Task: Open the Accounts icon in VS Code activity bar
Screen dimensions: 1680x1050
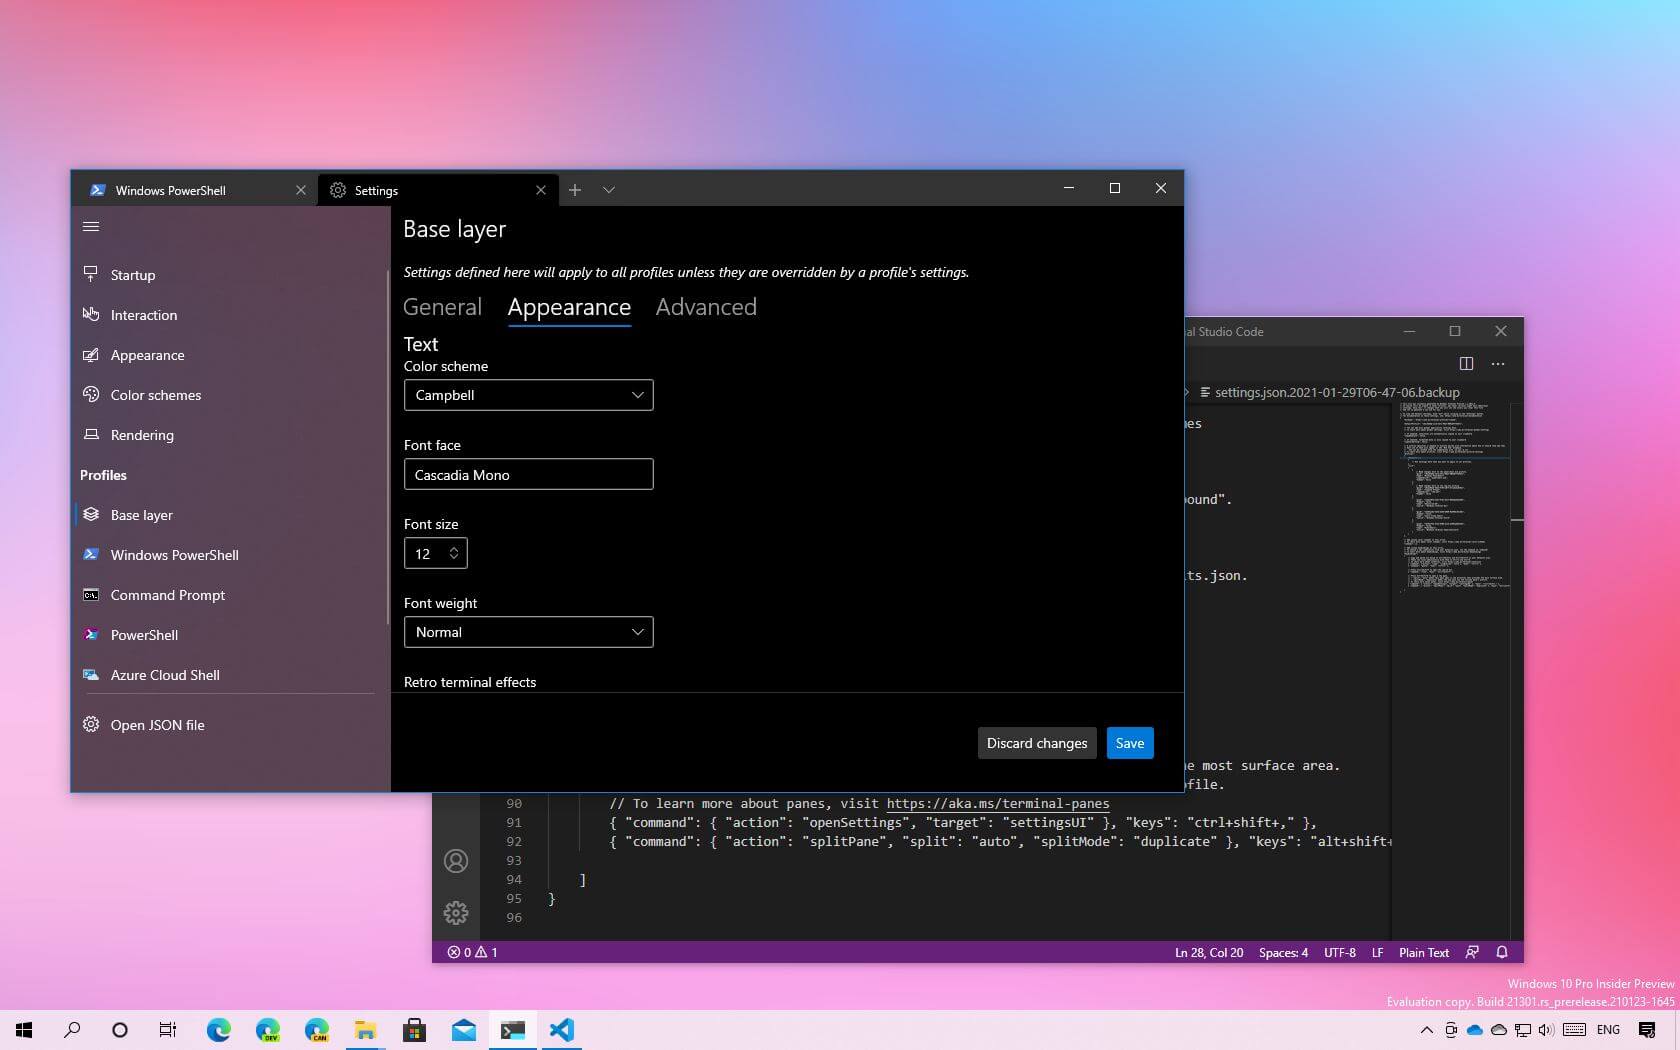Action: click(456, 860)
